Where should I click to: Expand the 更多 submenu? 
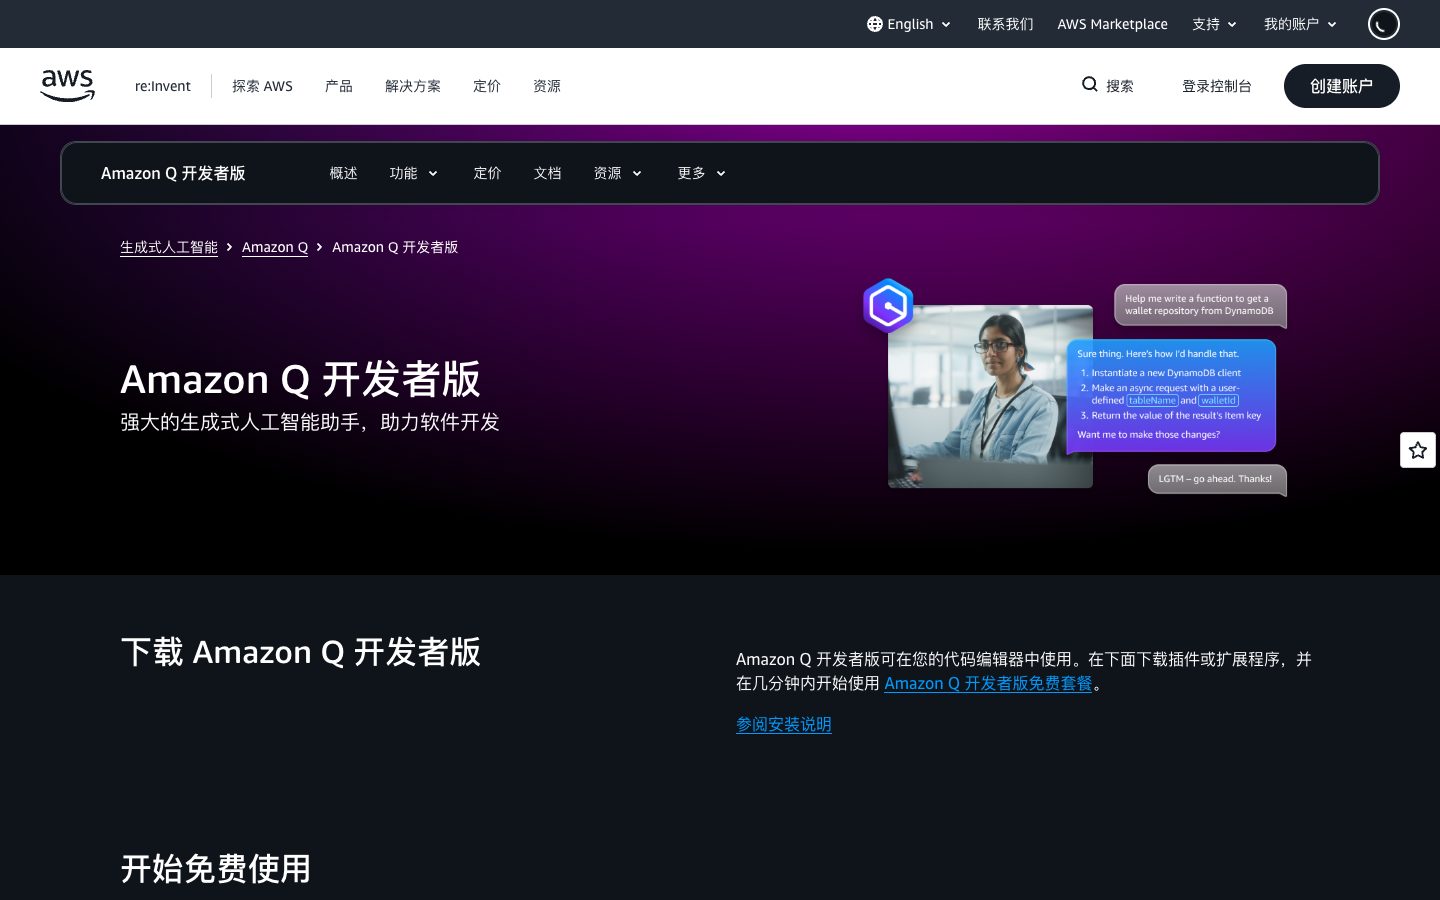point(702,173)
